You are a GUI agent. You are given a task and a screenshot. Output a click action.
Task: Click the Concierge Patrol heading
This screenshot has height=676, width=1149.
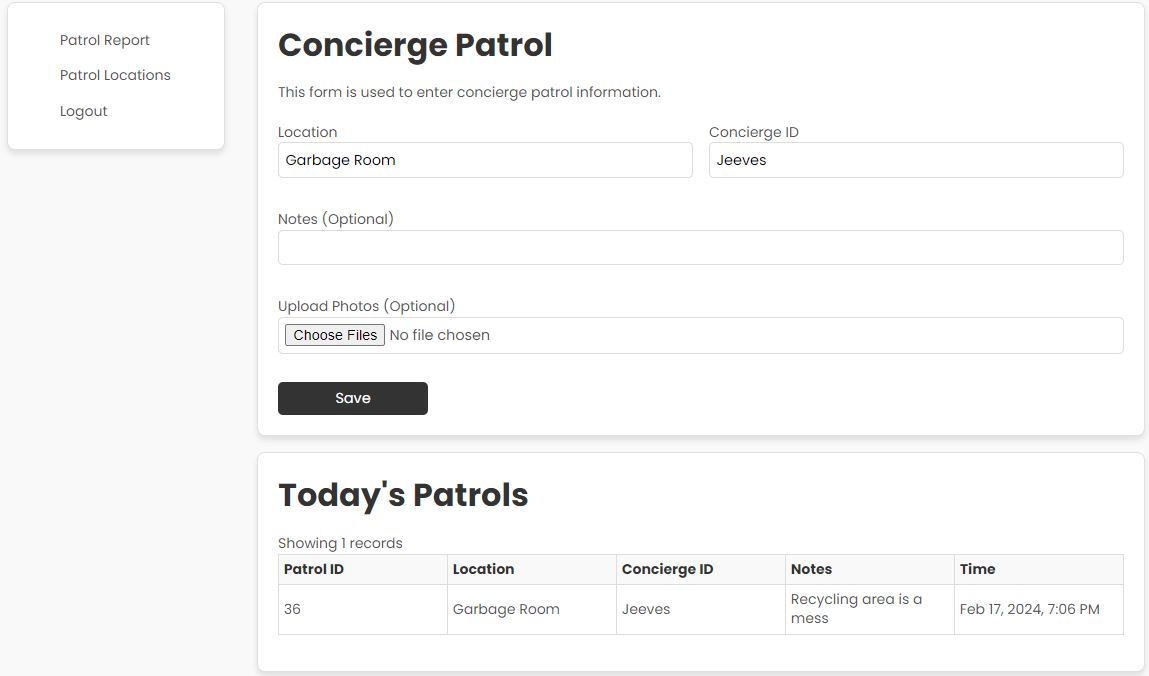[415, 45]
